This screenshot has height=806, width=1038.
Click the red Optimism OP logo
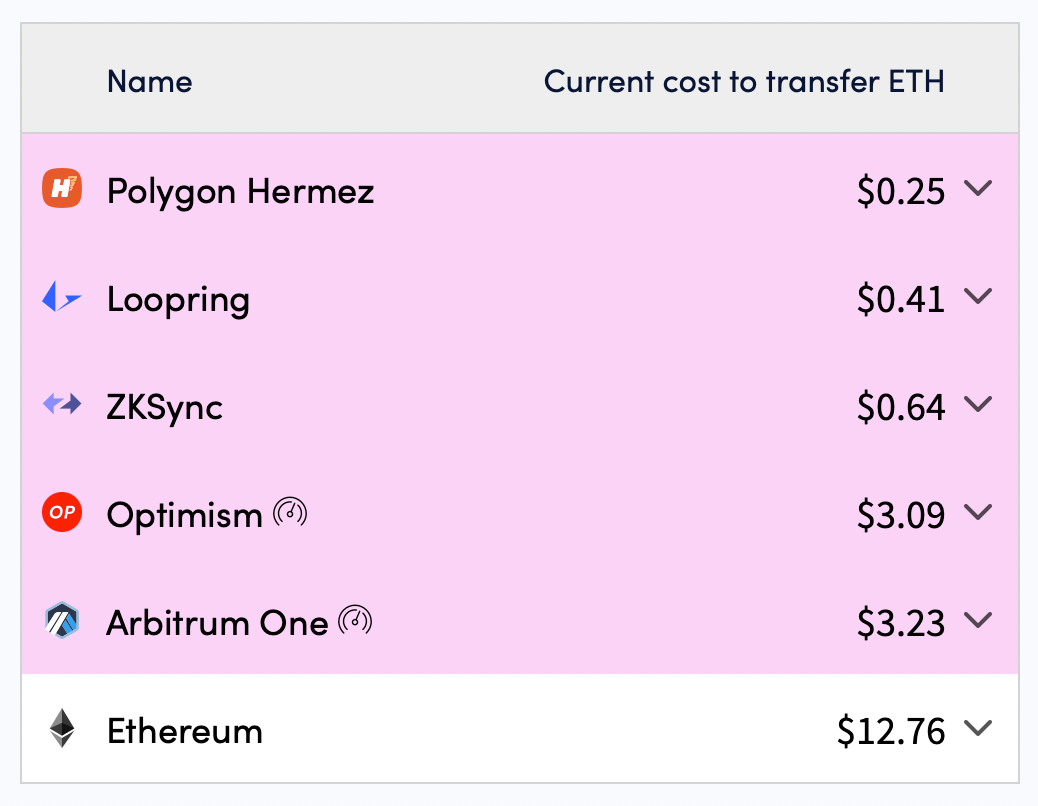61,514
